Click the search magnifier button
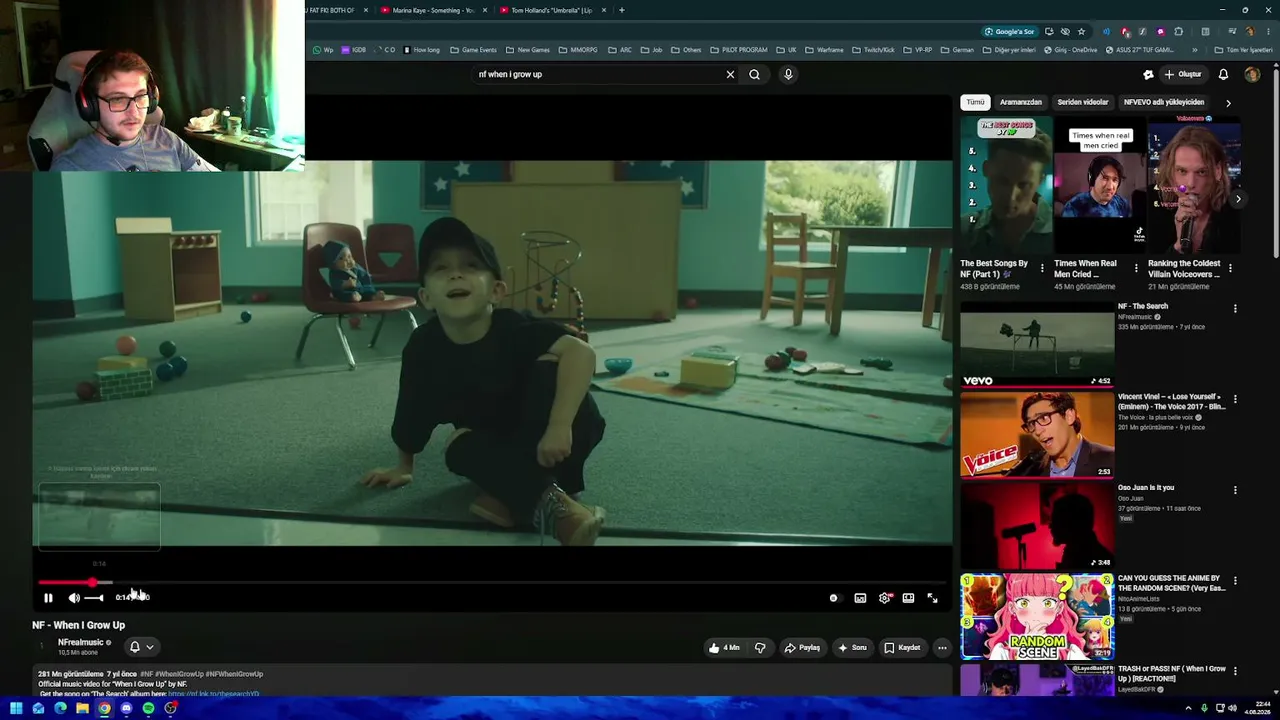Image resolution: width=1280 pixels, height=720 pixels. coord(755,74)
